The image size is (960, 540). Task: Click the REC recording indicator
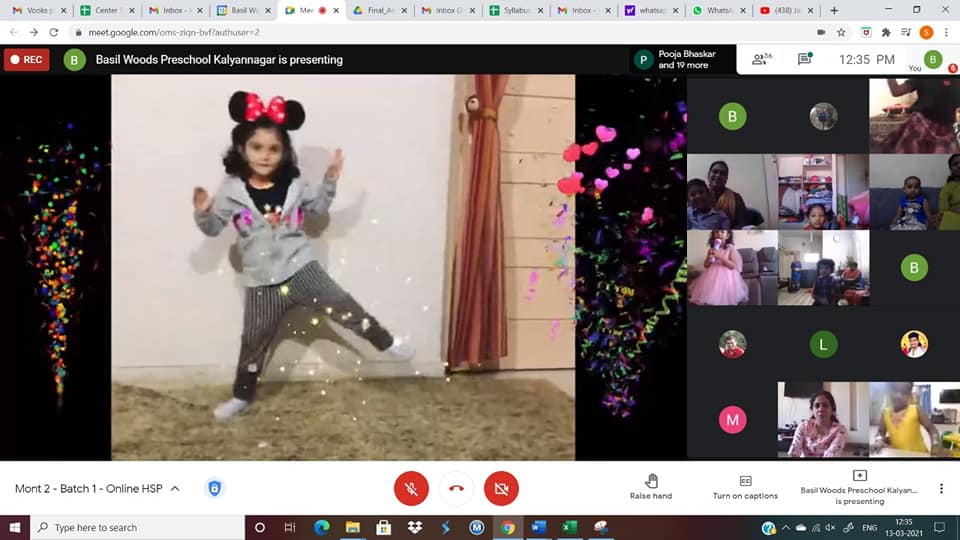click(x=26, y=59)
